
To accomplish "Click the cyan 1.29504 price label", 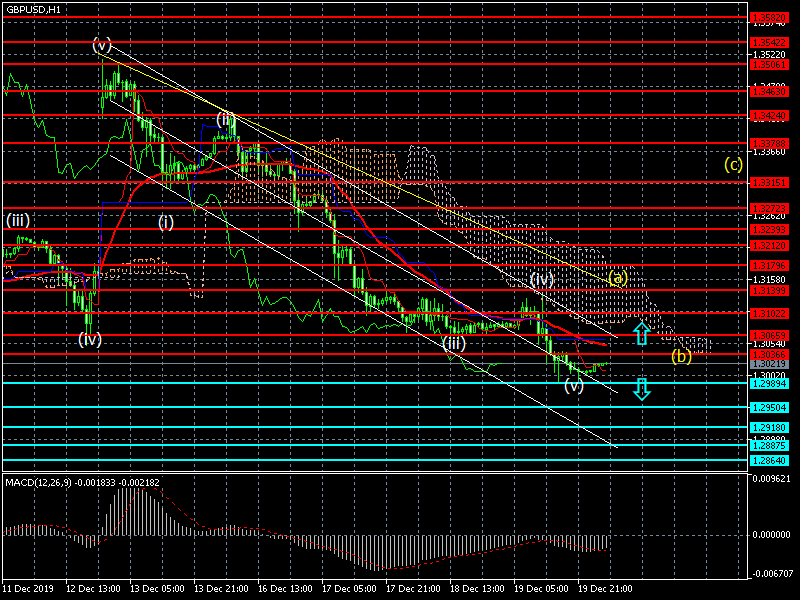I will click(769, 407).
